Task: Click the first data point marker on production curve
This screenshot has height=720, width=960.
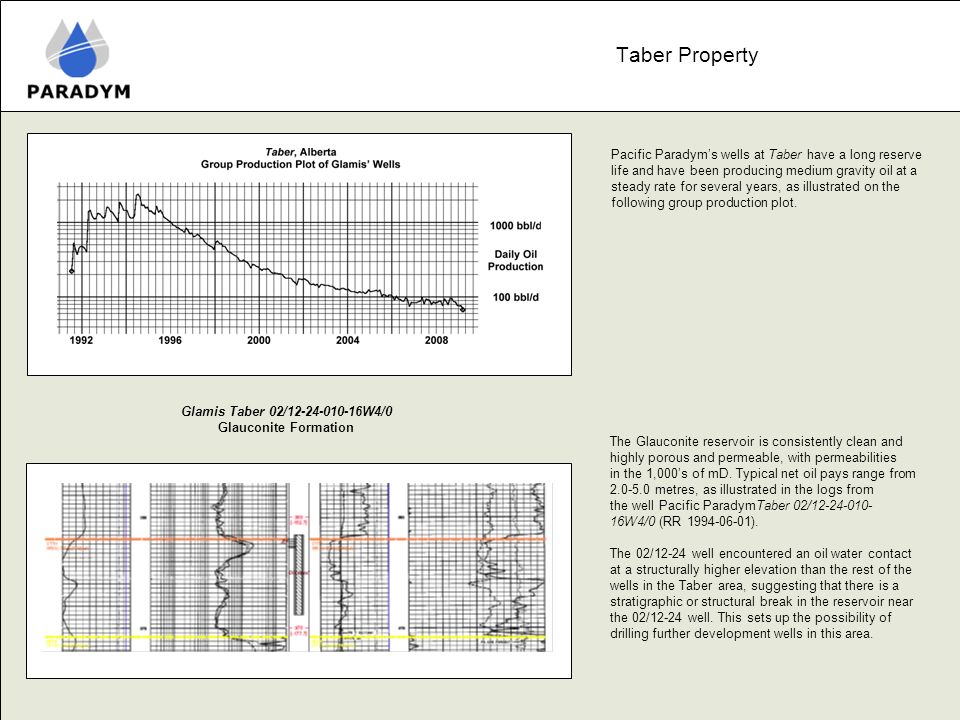Action: point(72,271)
